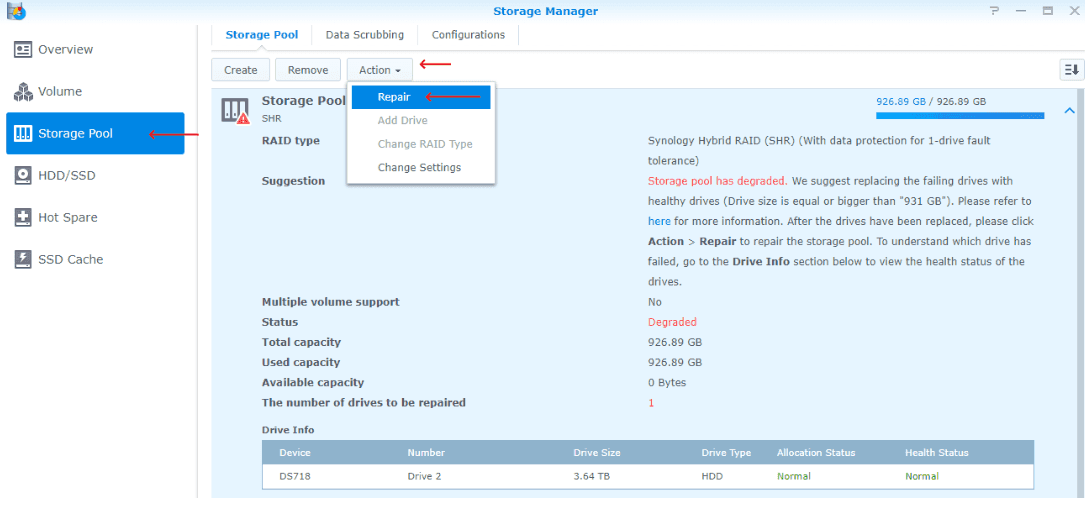The height and width of the screenshot is (505, 1085).
Task: Click the "Total capacity" field label
Action: [301, 342]
